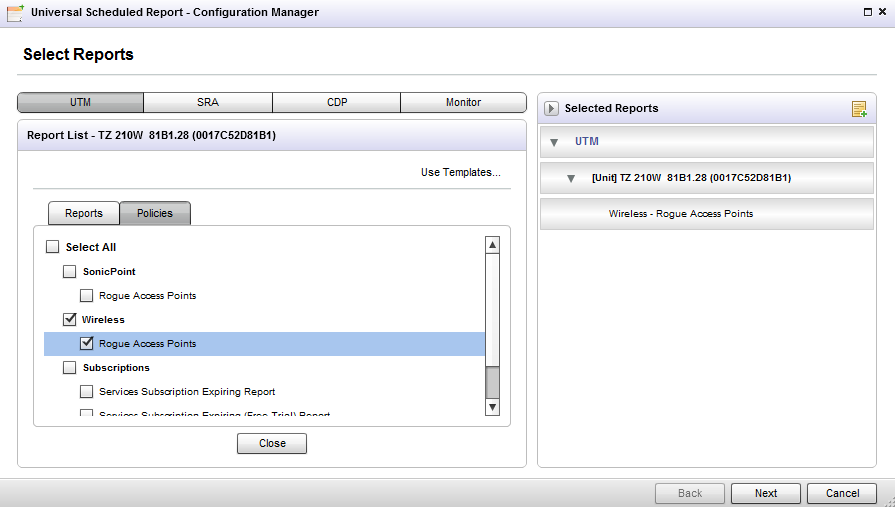Image resolution: width=895 pixels, height=507 pixels.
Task: Check the Select All checkbox
Action: tap(53, 247)
